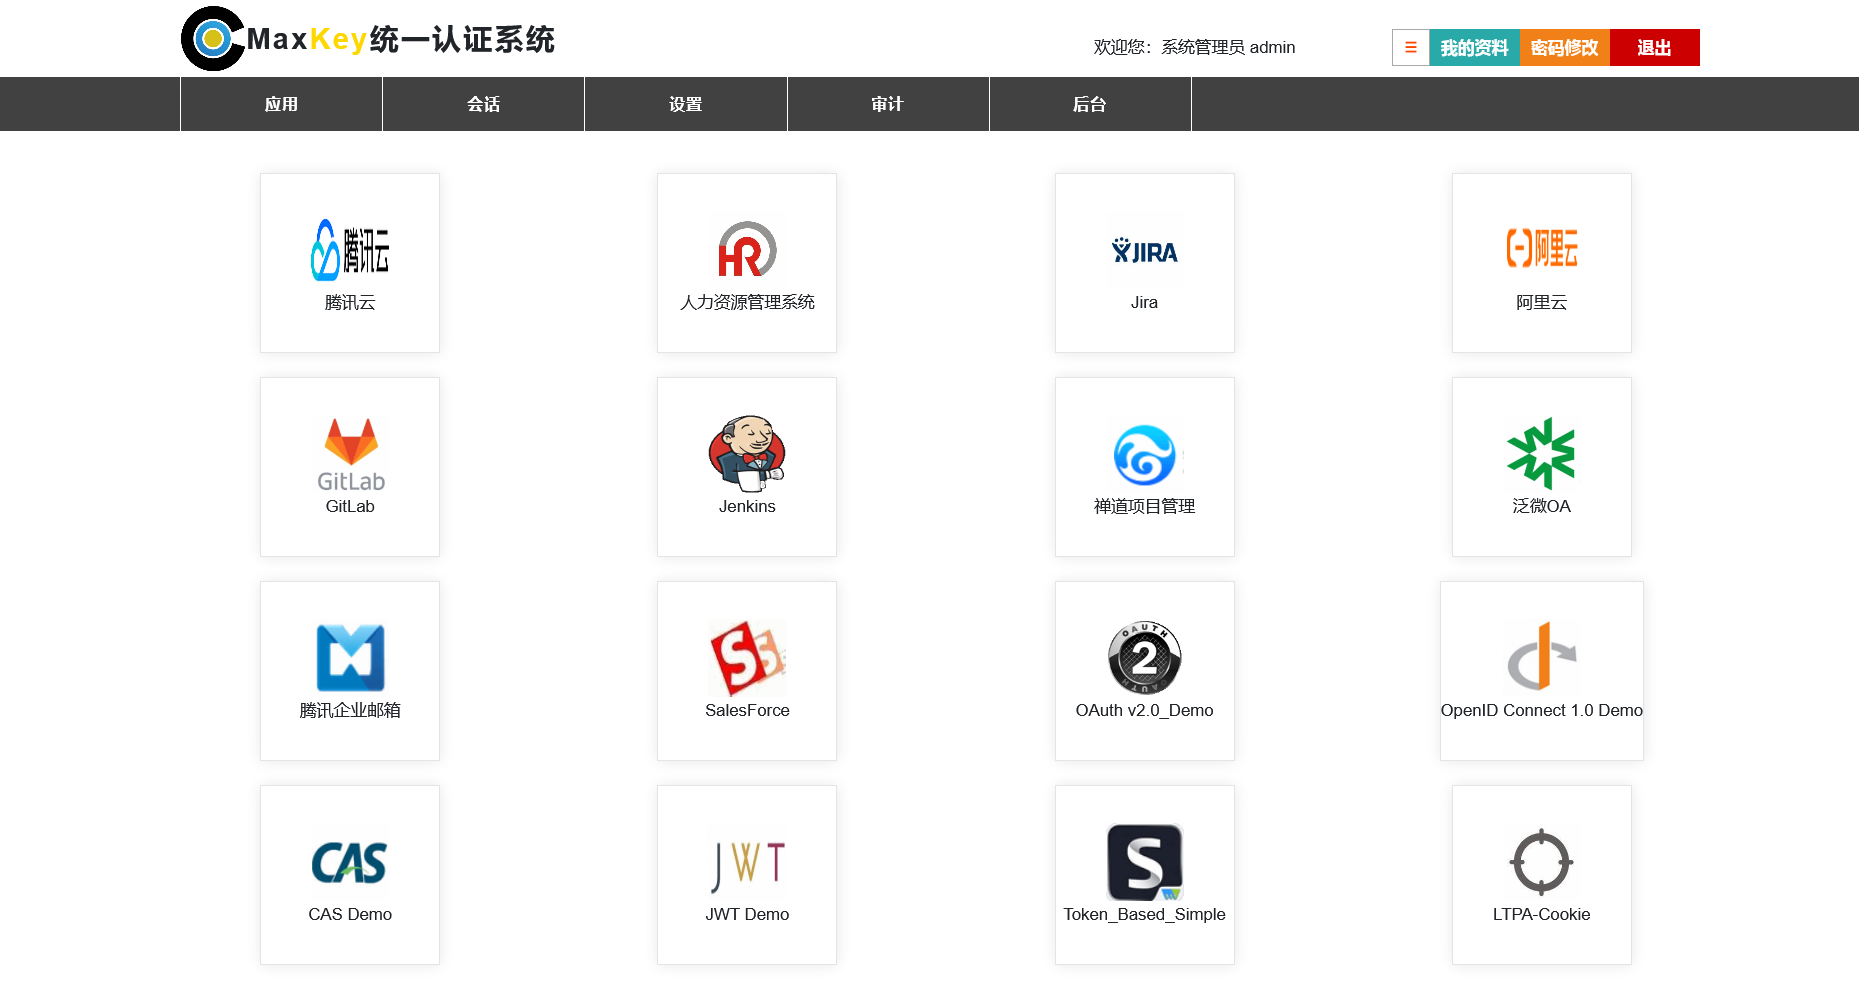Click the 我的资料 button

(x=1474, y=47)
